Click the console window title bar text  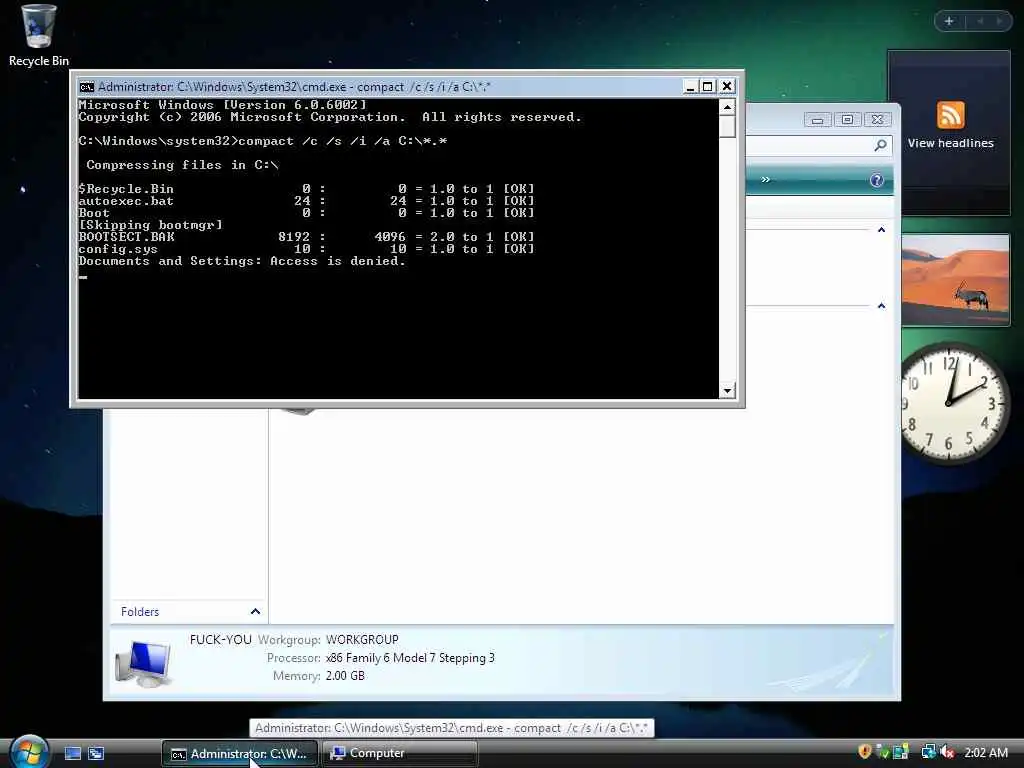(294, 87)
